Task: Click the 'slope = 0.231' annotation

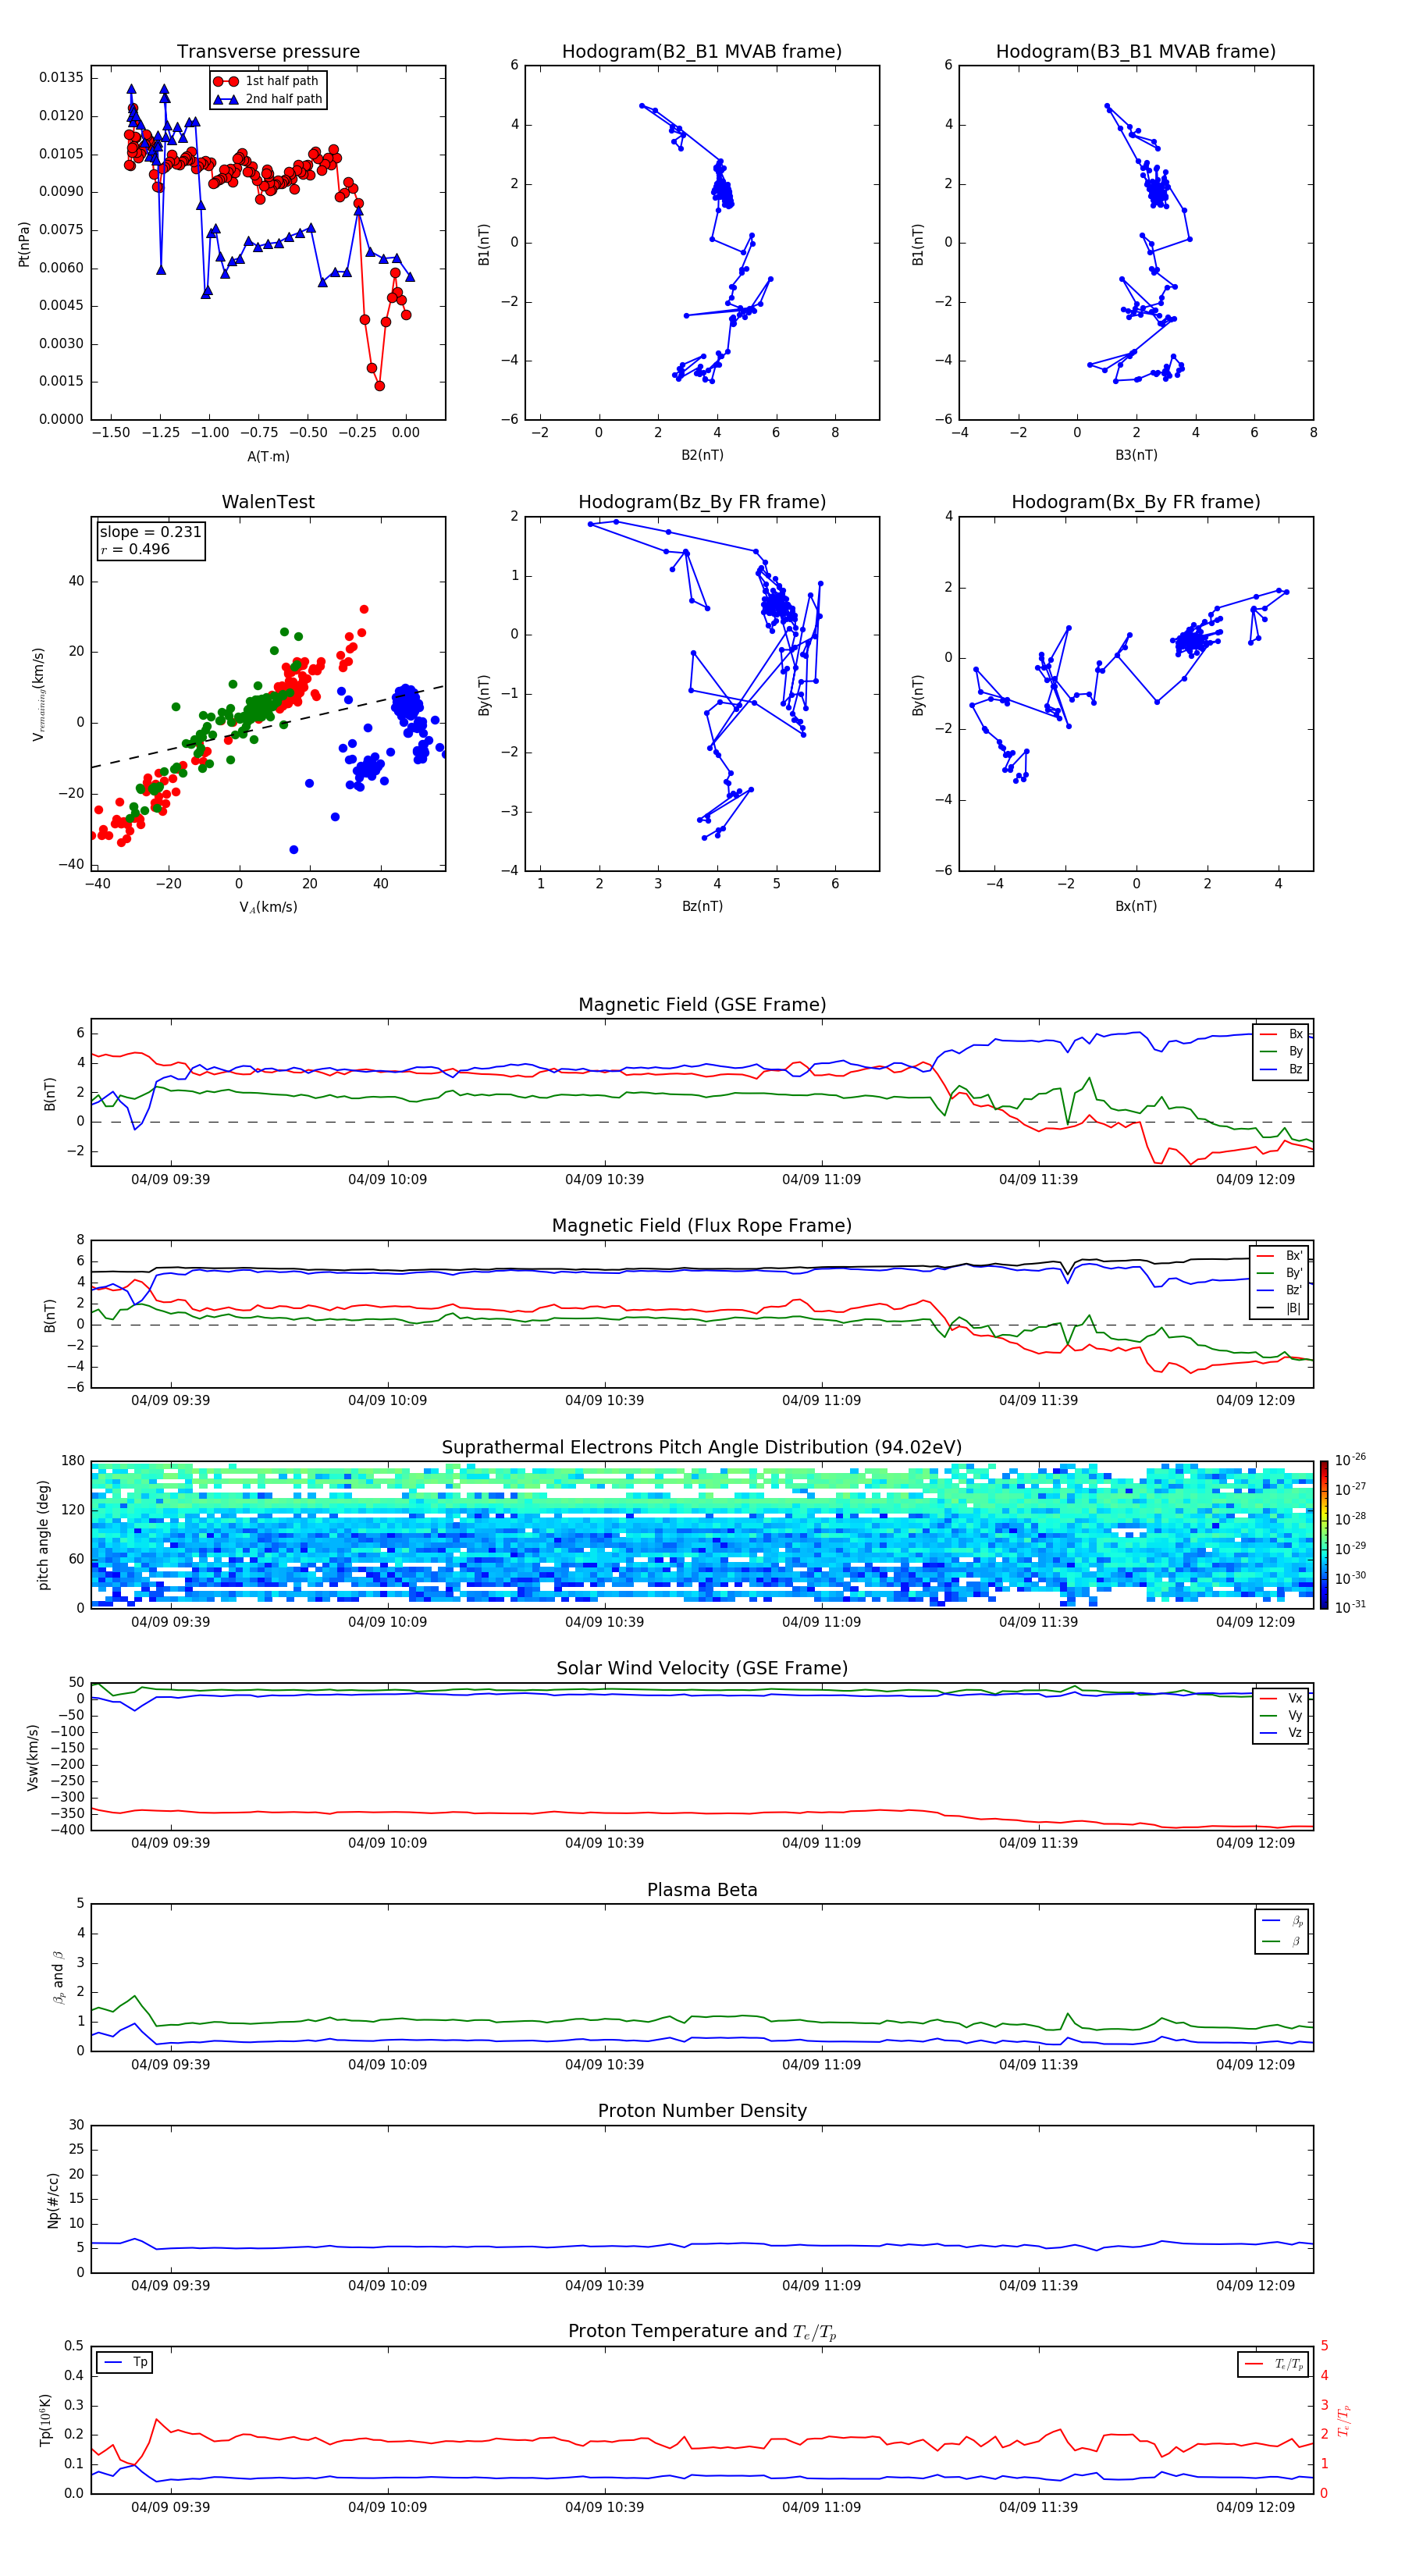Action: 150,532
